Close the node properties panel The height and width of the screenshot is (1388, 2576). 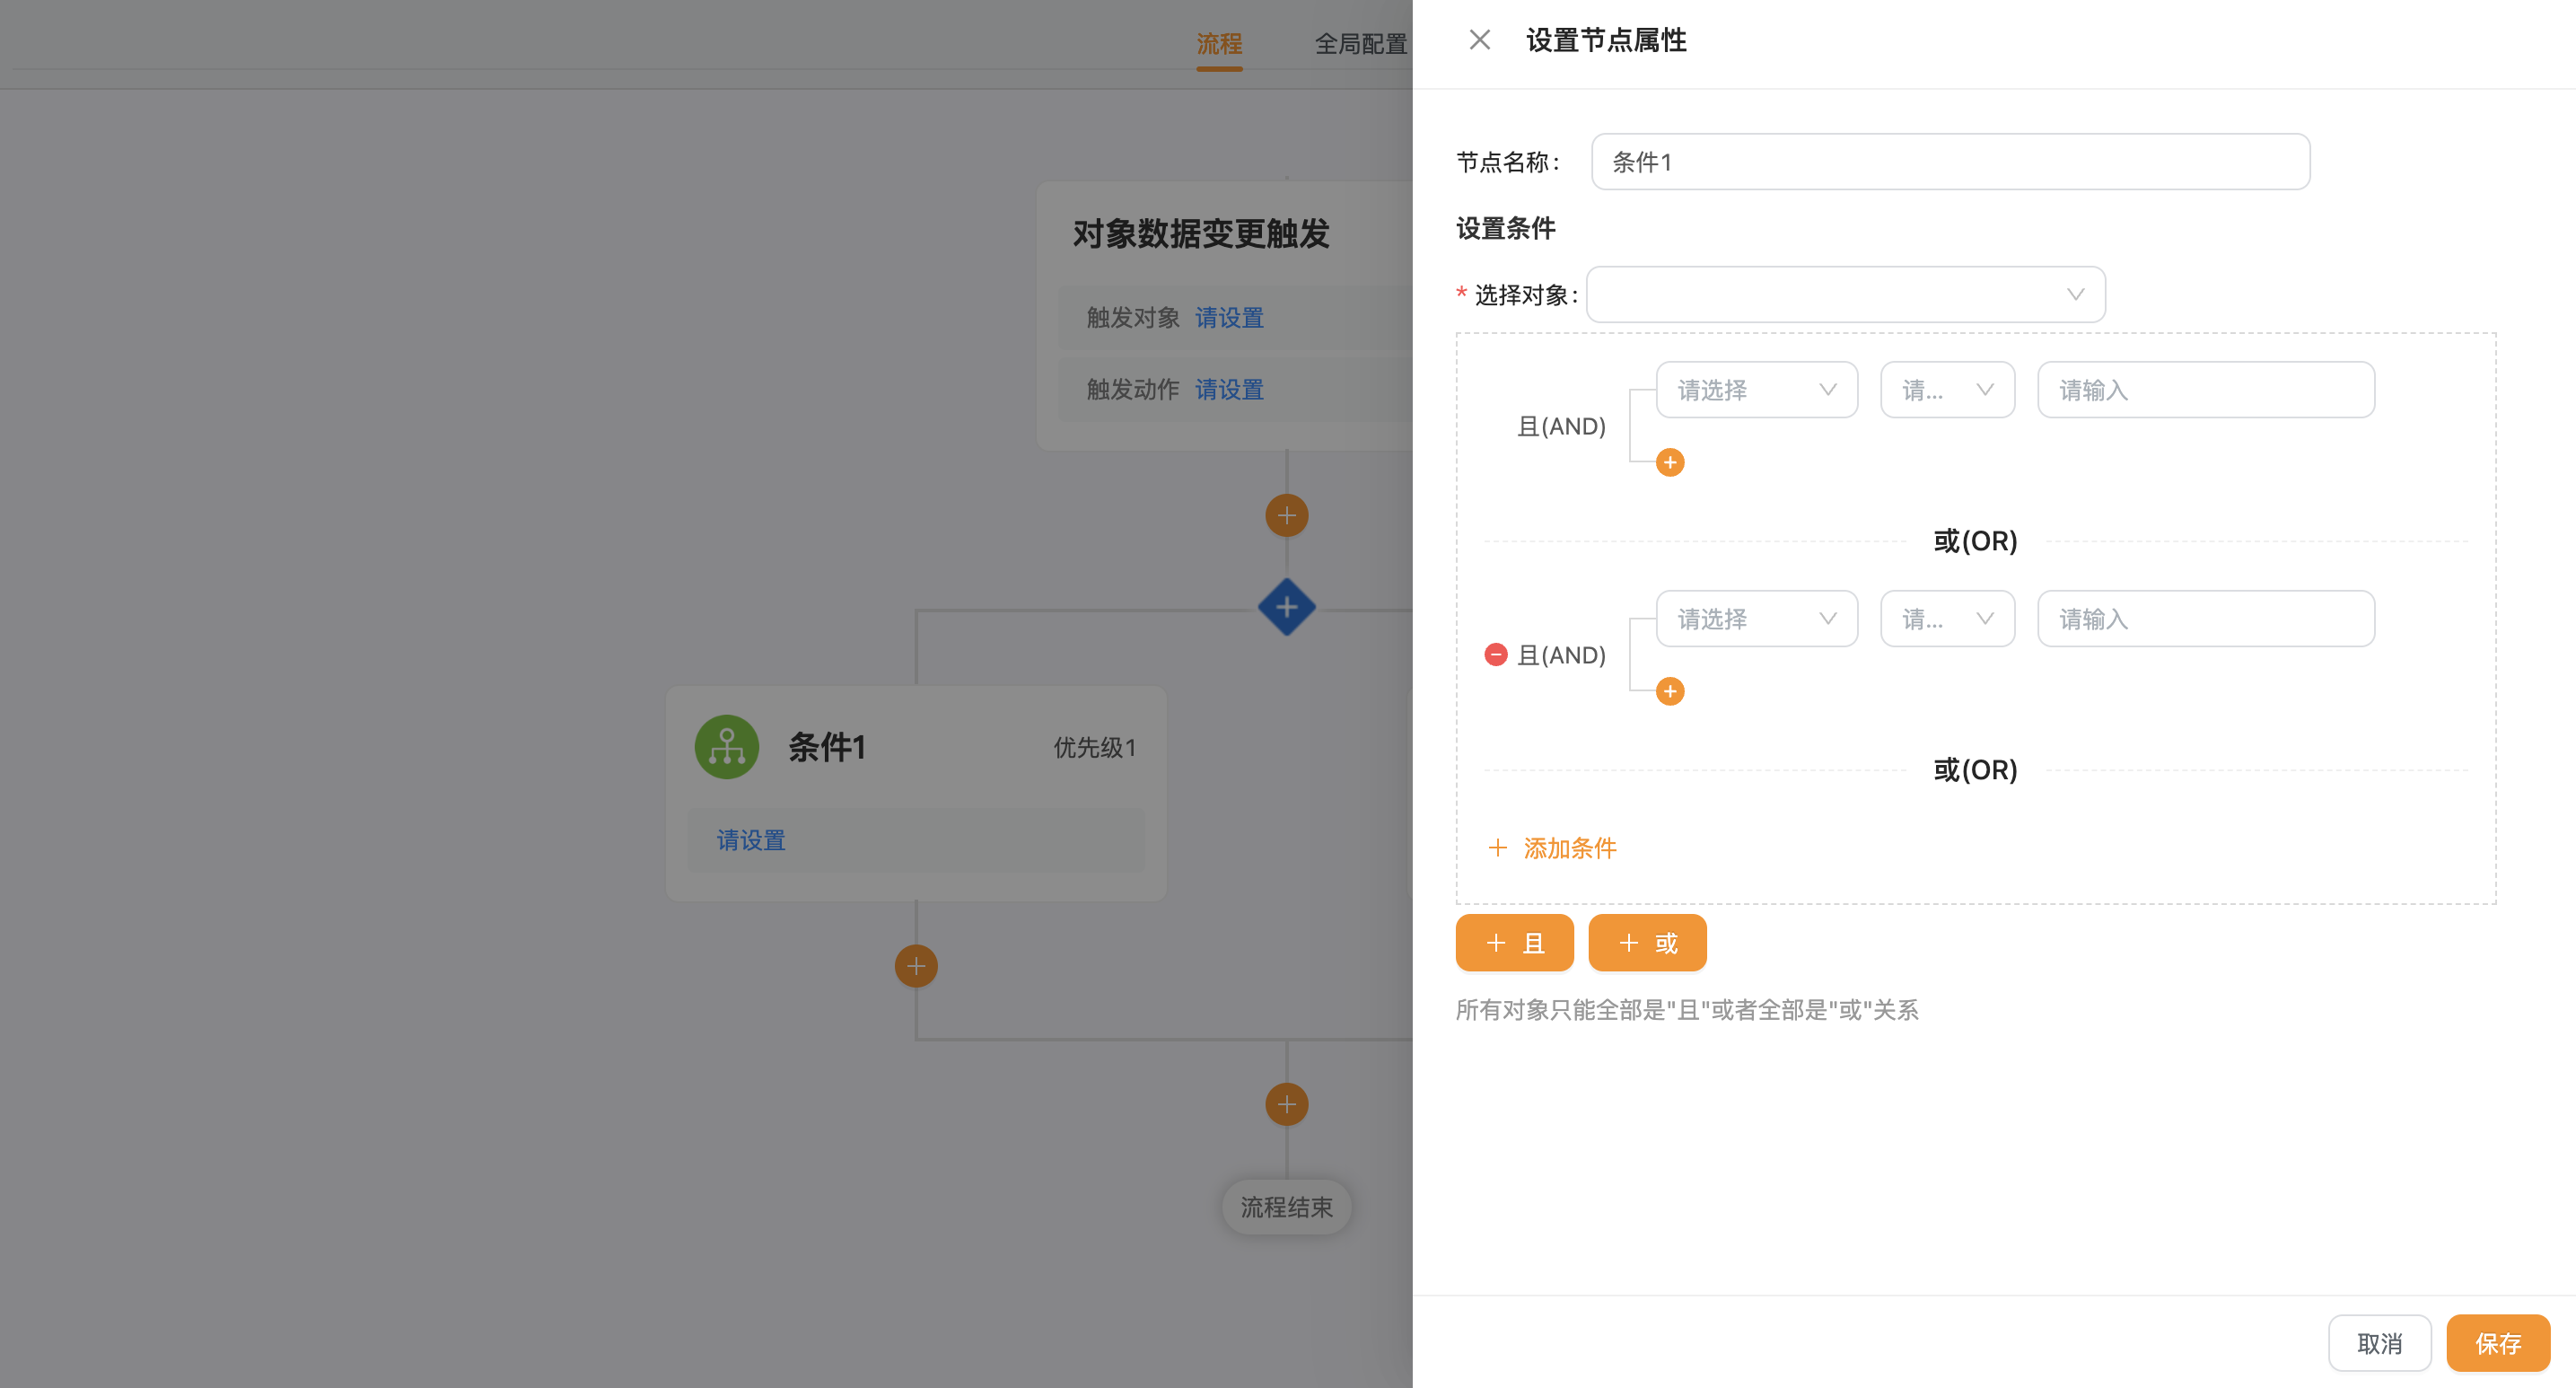[x=1480, y=40]
